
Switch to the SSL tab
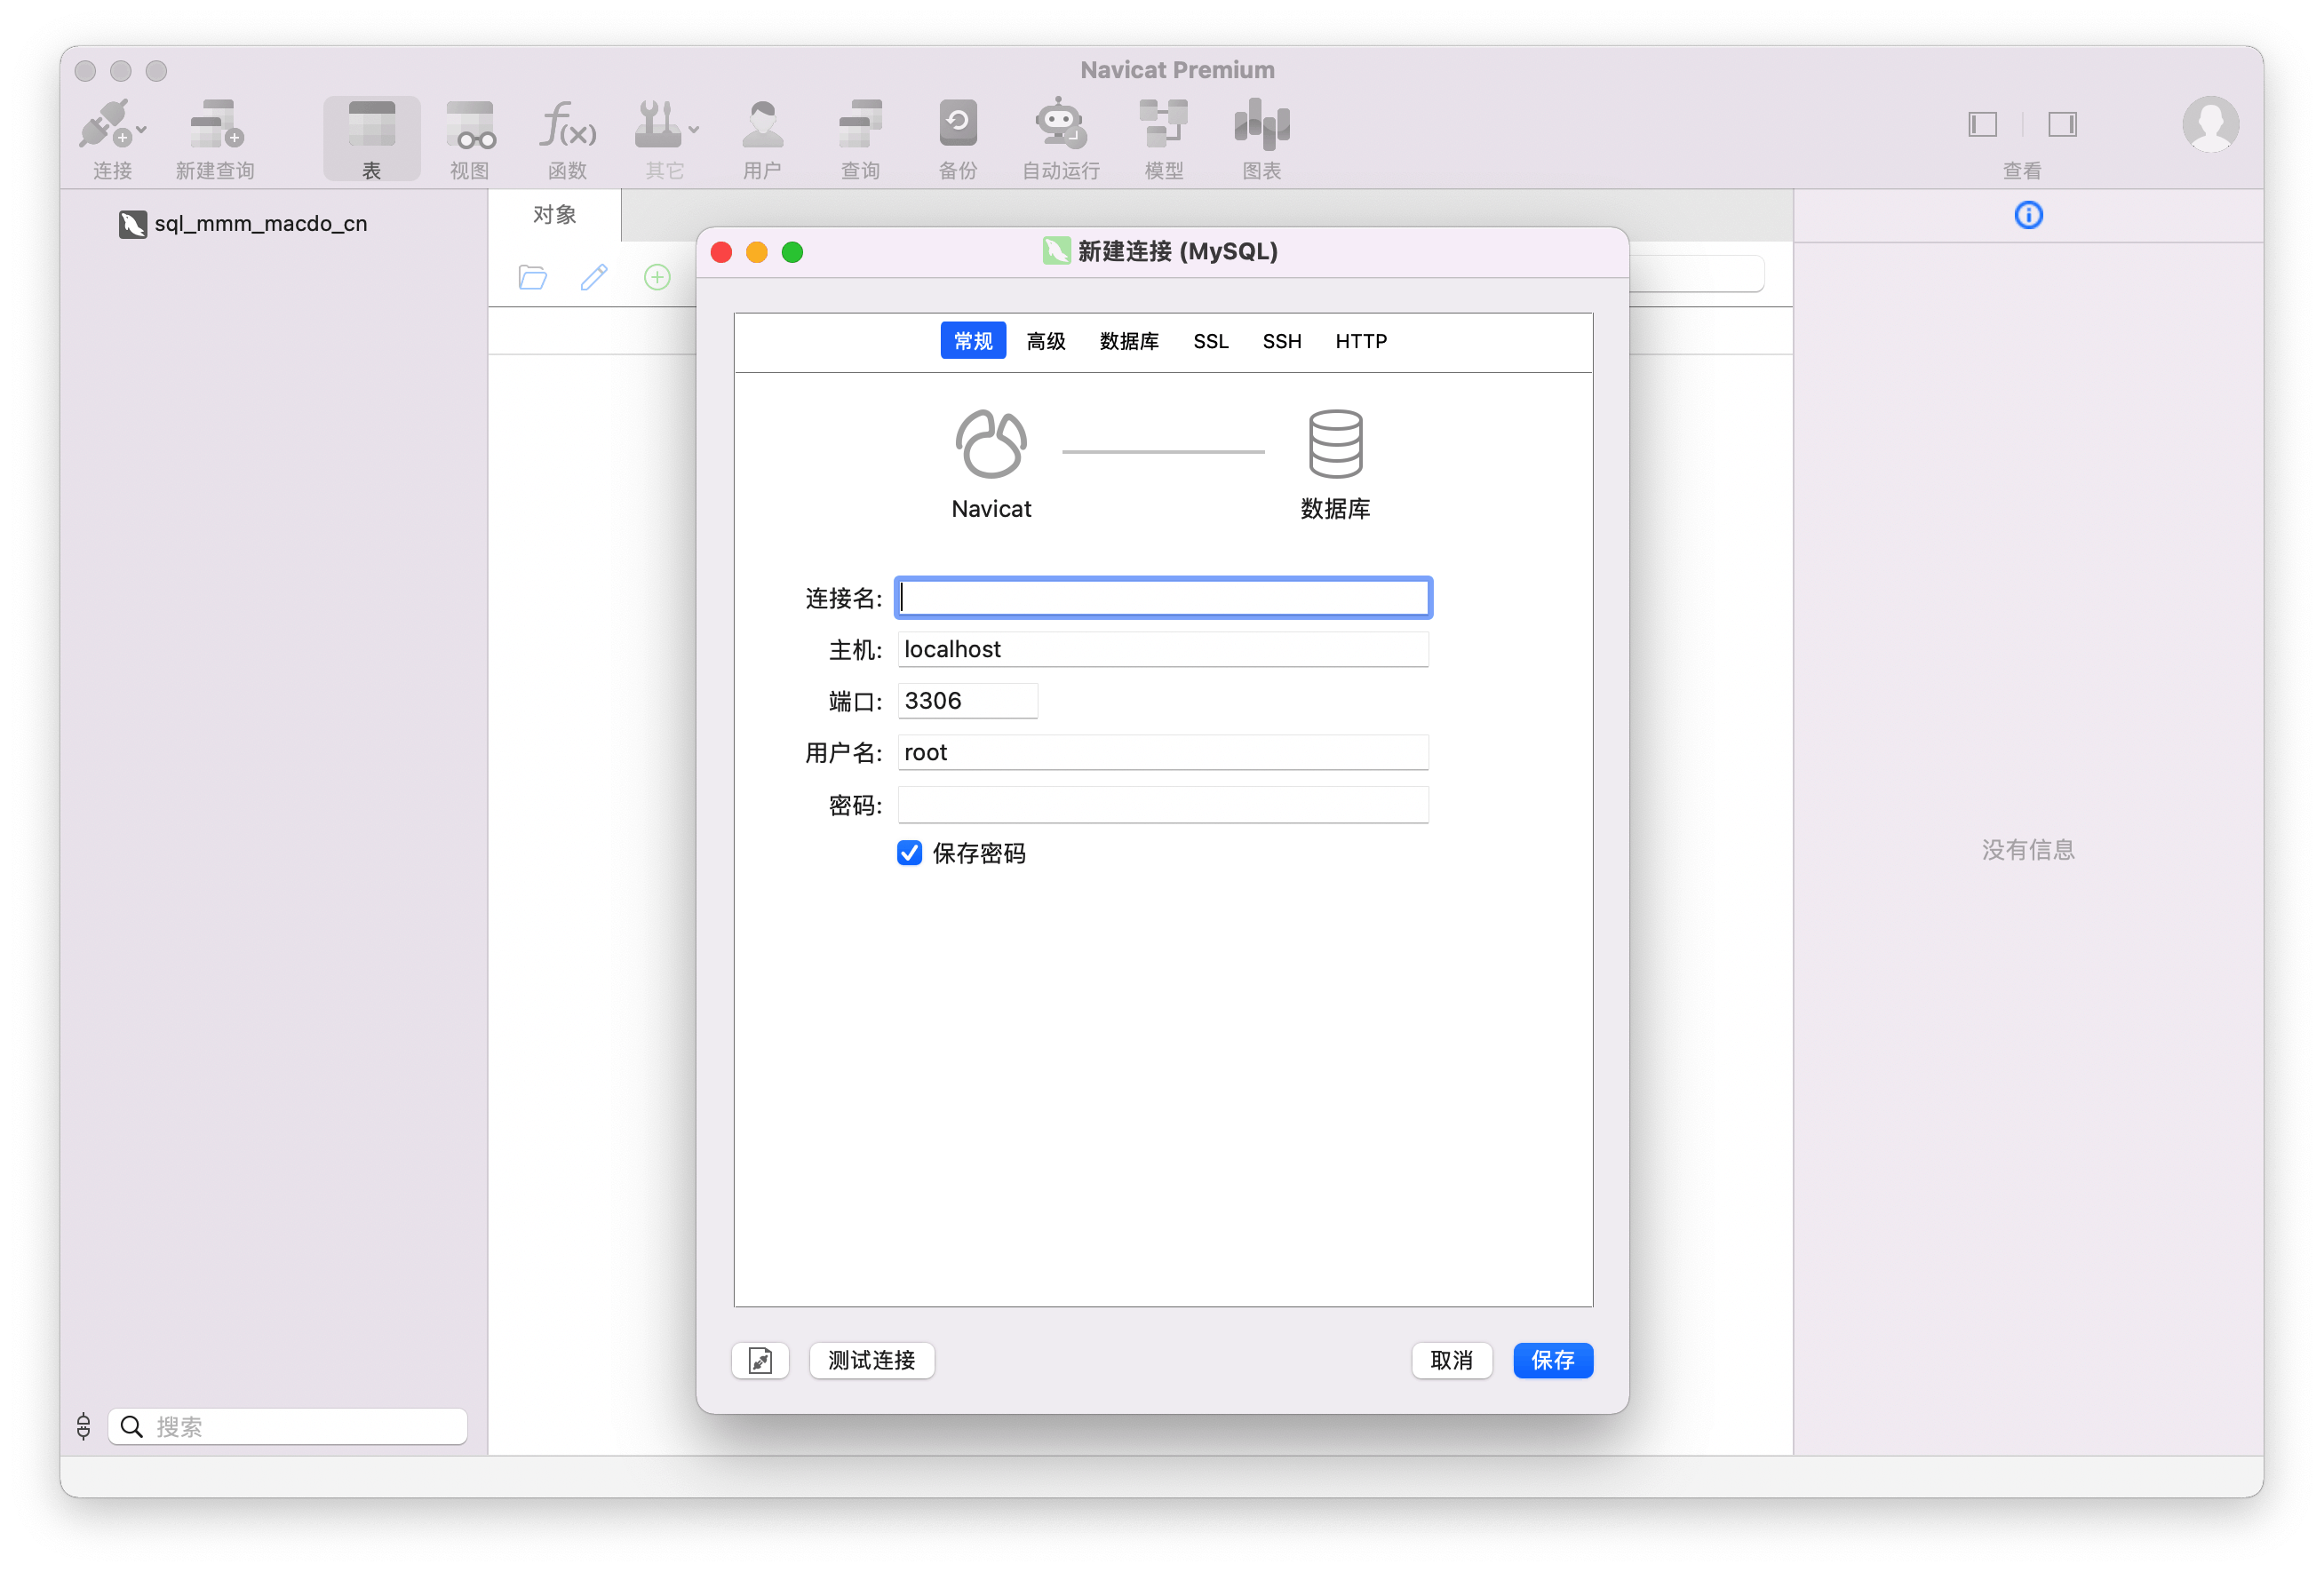click(x=1211, y=341)
